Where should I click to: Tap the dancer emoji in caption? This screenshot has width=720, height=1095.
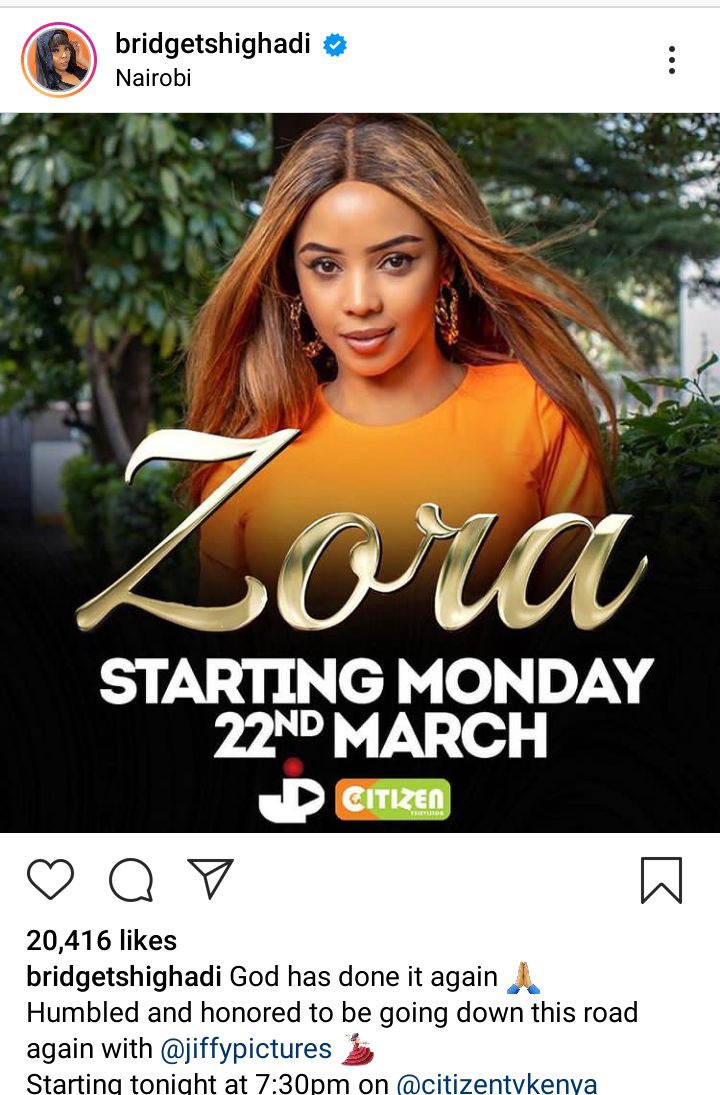(357, 1048)
